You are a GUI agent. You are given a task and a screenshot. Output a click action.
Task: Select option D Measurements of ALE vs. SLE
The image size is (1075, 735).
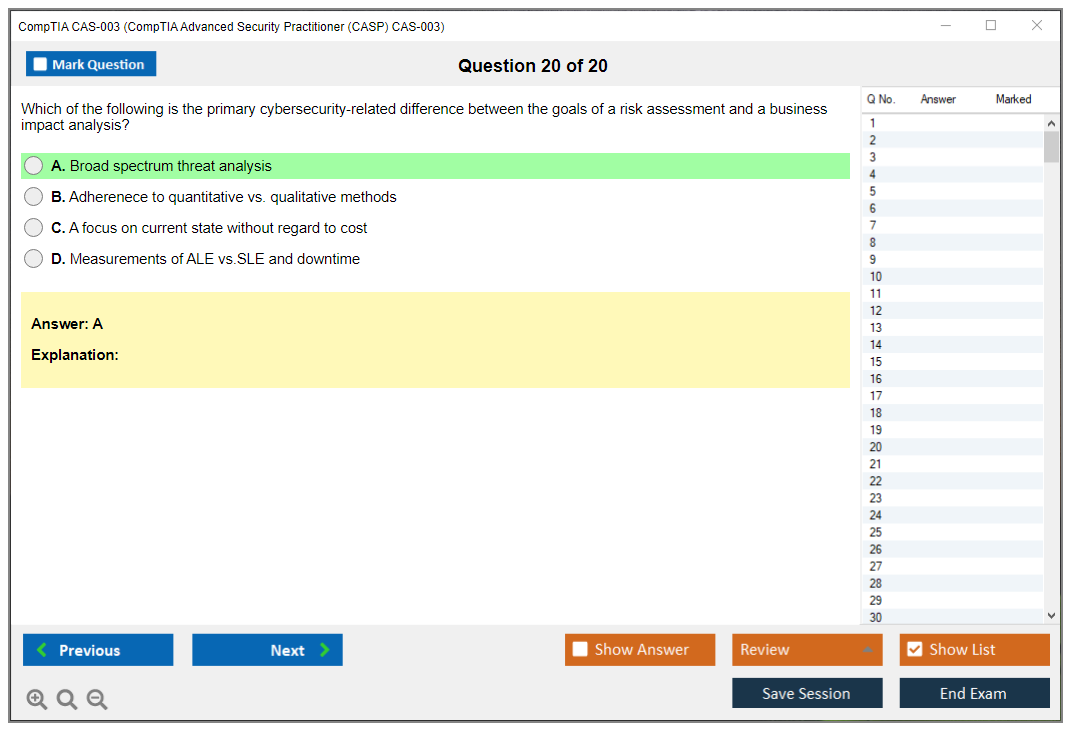34,259
